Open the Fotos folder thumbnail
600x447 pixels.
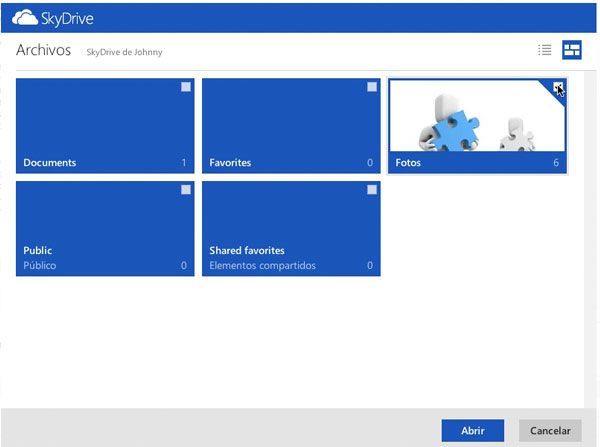(x=477, y=116)
